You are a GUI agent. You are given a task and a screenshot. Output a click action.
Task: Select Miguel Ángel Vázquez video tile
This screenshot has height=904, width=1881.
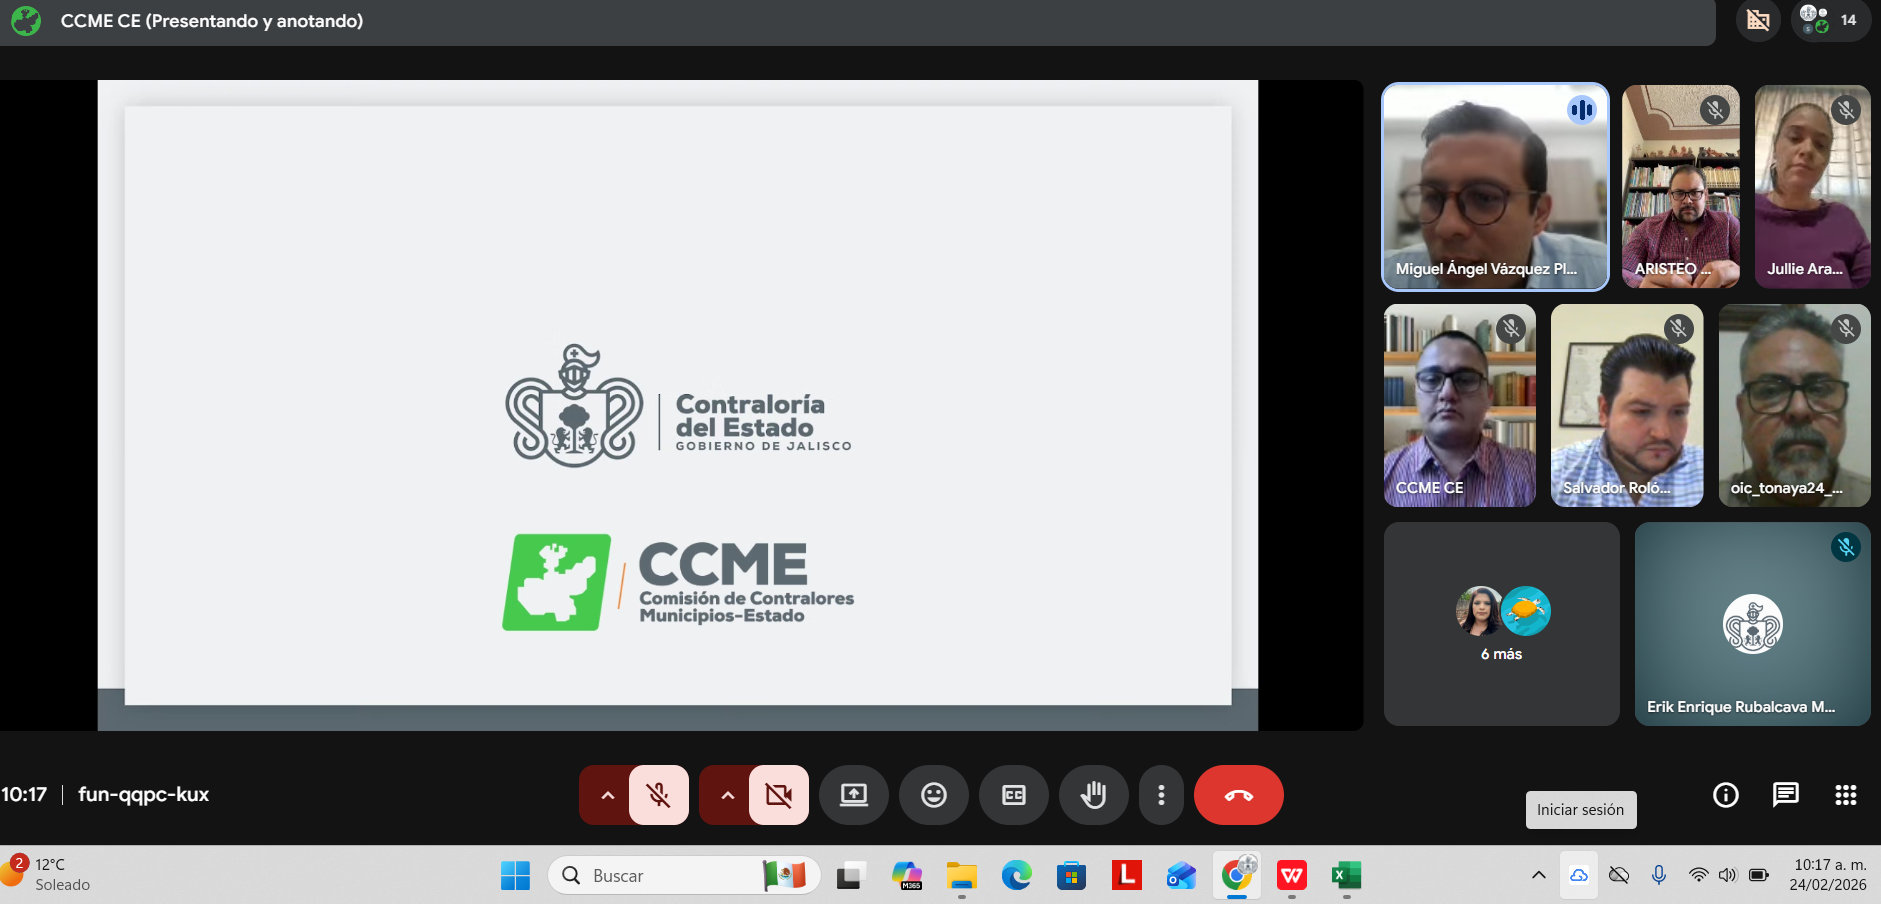click(x=1495, y=187)
